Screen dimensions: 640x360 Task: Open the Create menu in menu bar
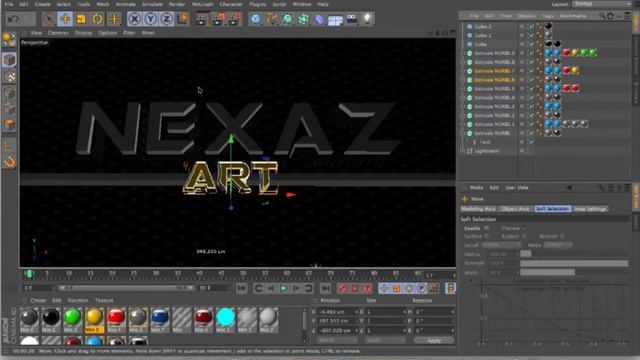tap(42, 4)
